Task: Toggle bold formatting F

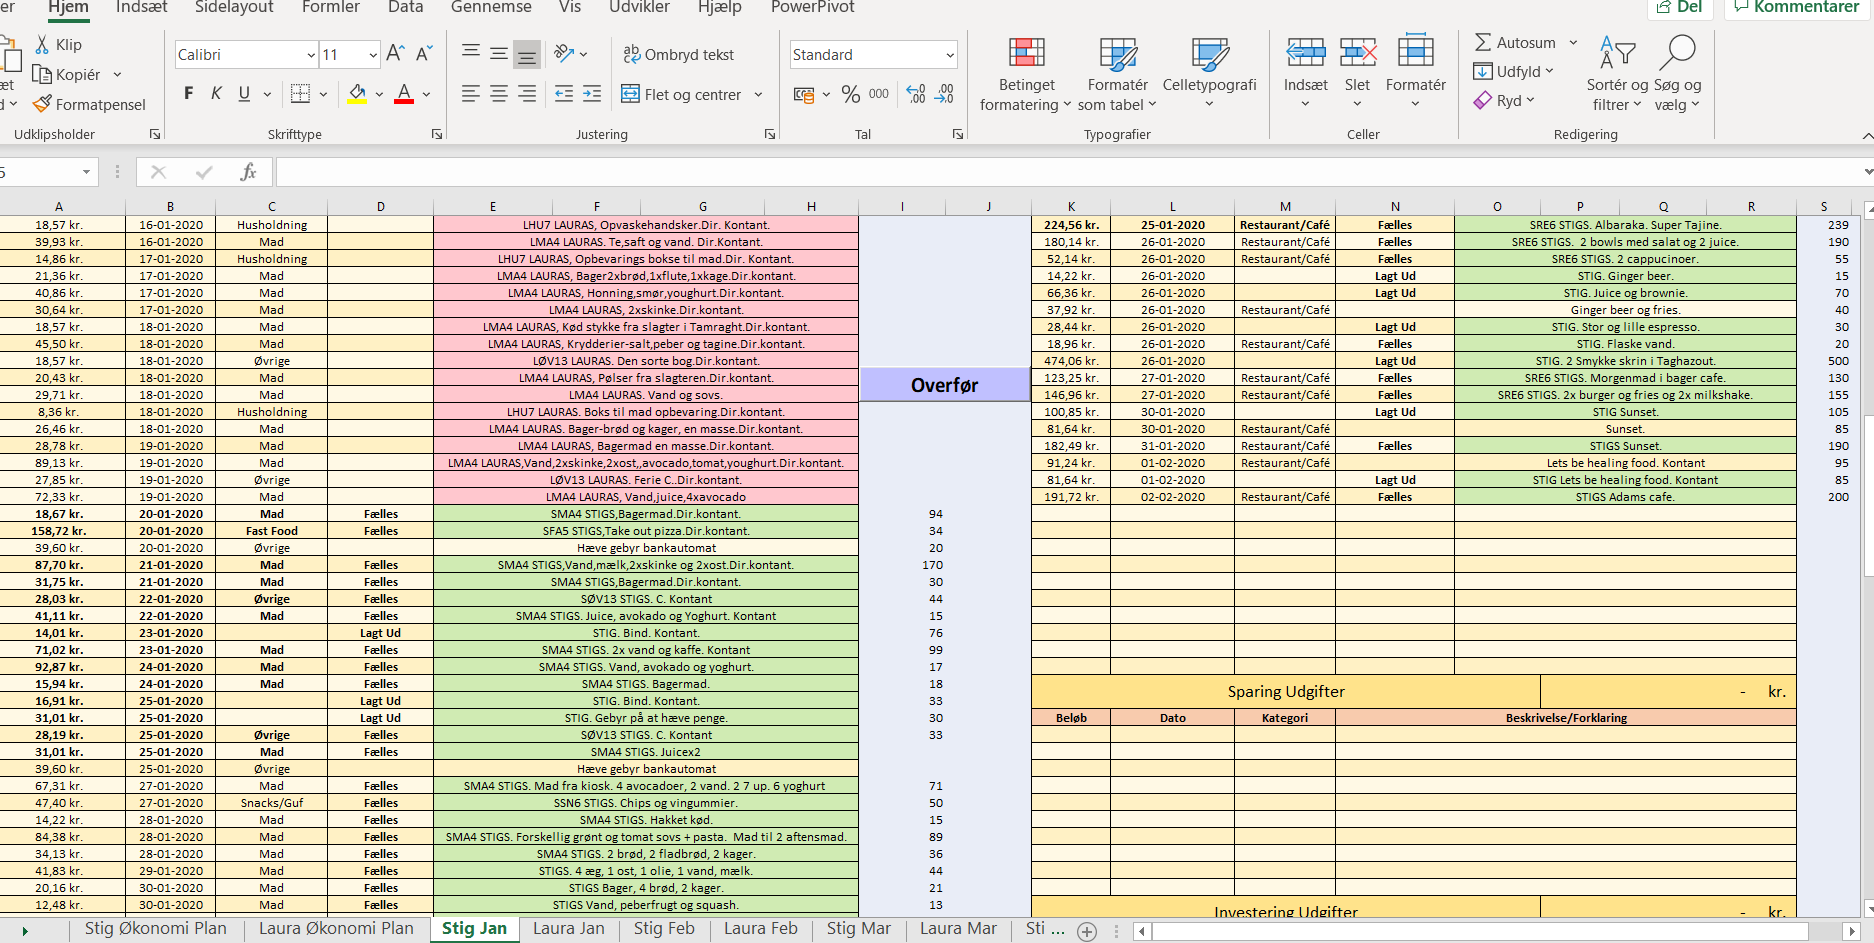Action: click(188, 94)
